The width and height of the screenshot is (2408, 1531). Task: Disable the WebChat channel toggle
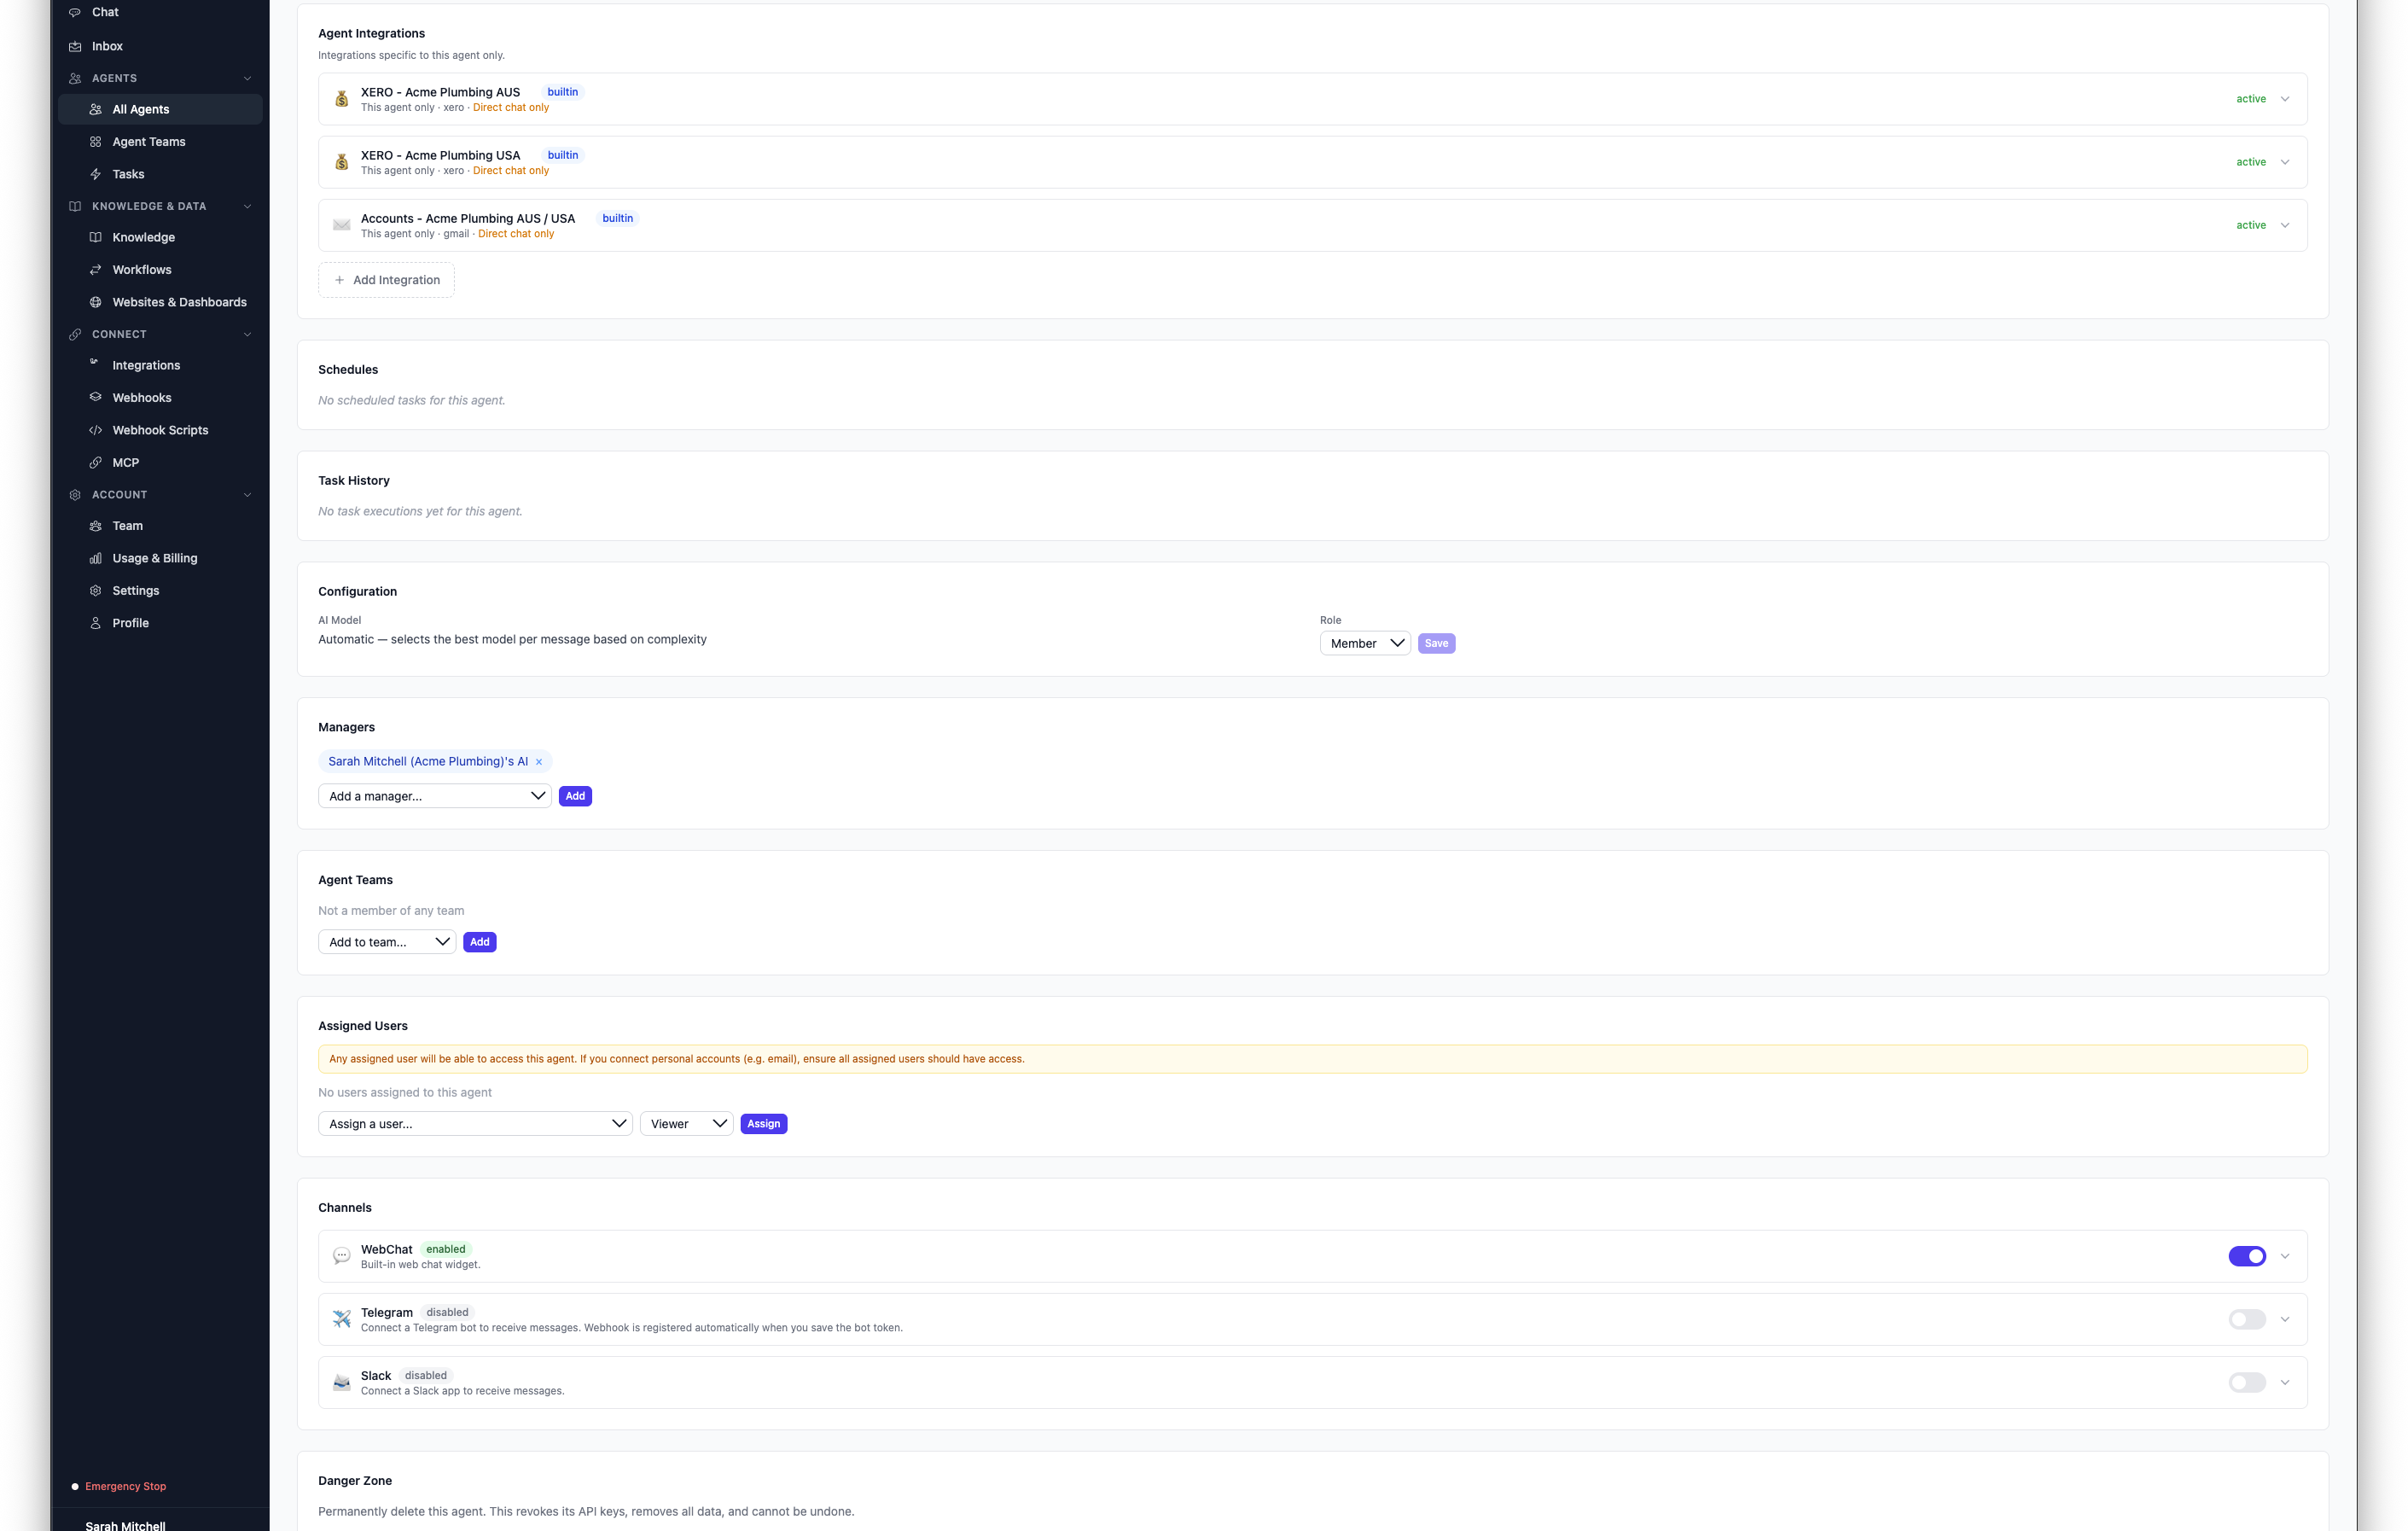point(2247,1256)
